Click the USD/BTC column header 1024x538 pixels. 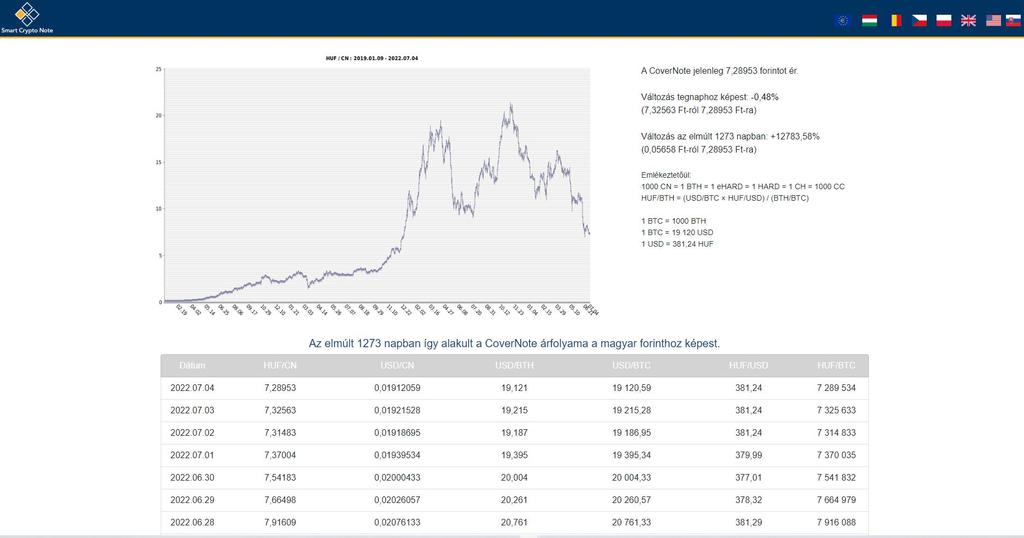point(632,366)
